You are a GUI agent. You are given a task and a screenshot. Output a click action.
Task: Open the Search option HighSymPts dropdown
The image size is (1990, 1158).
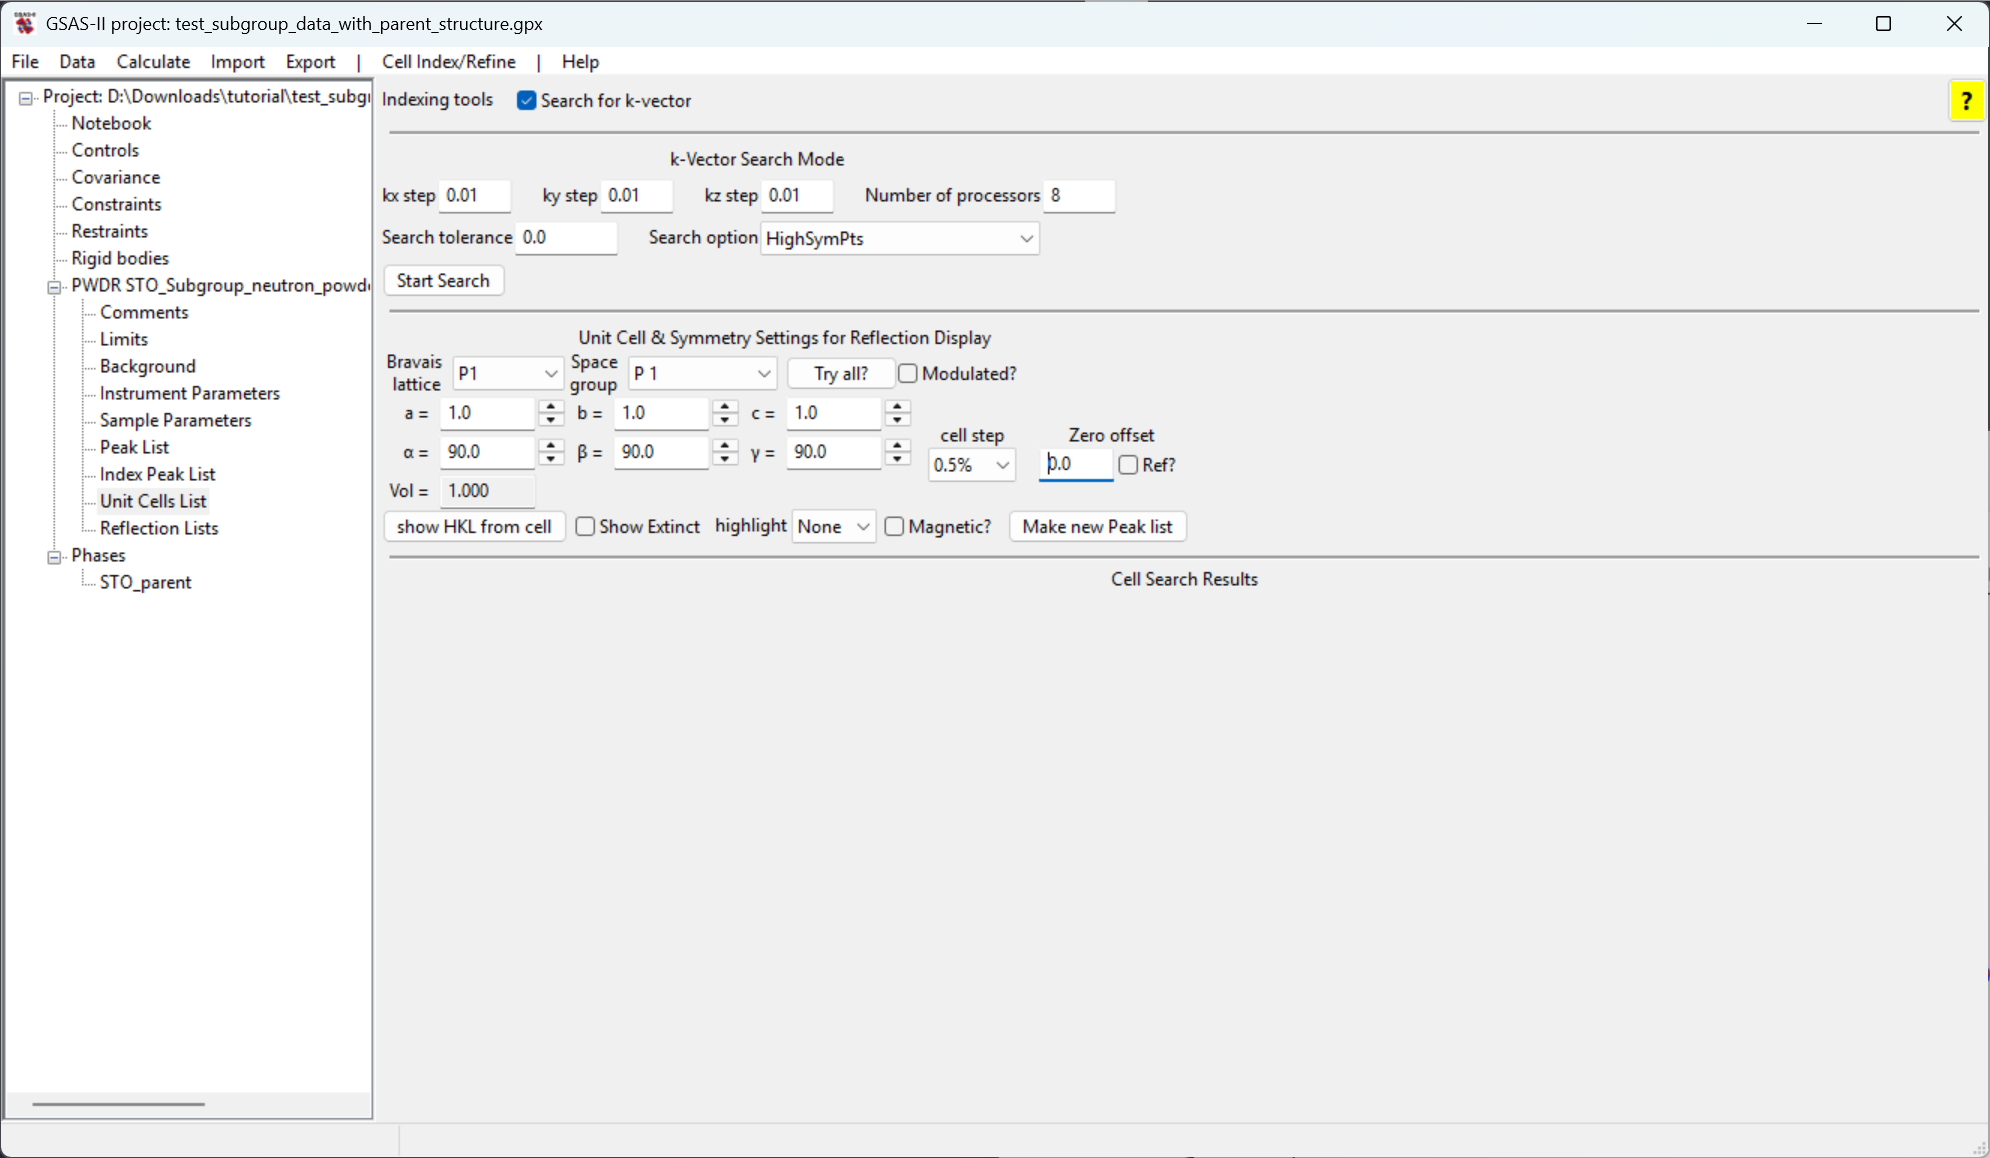(x=899, y=239)
